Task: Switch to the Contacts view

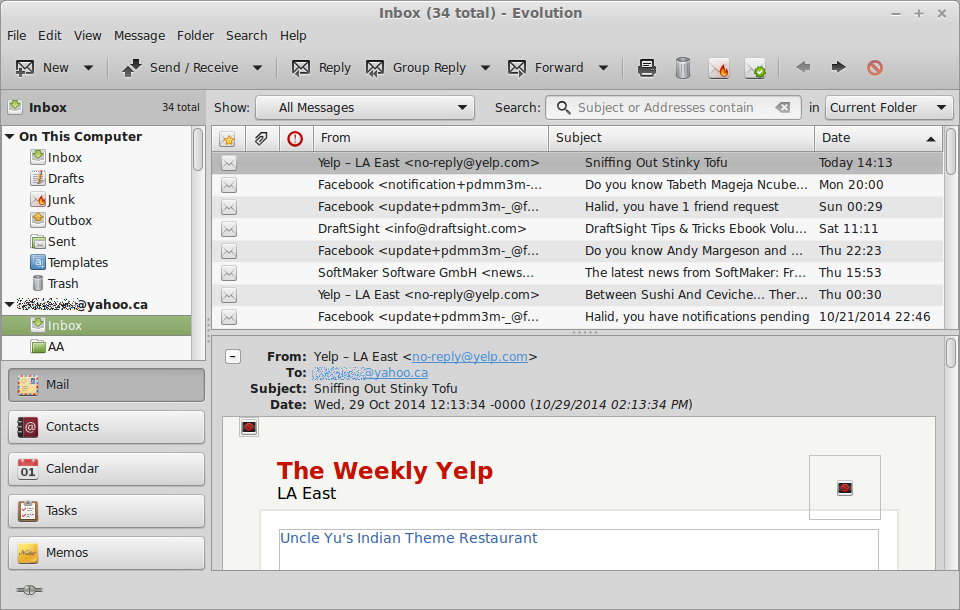Action: [107, 427]
